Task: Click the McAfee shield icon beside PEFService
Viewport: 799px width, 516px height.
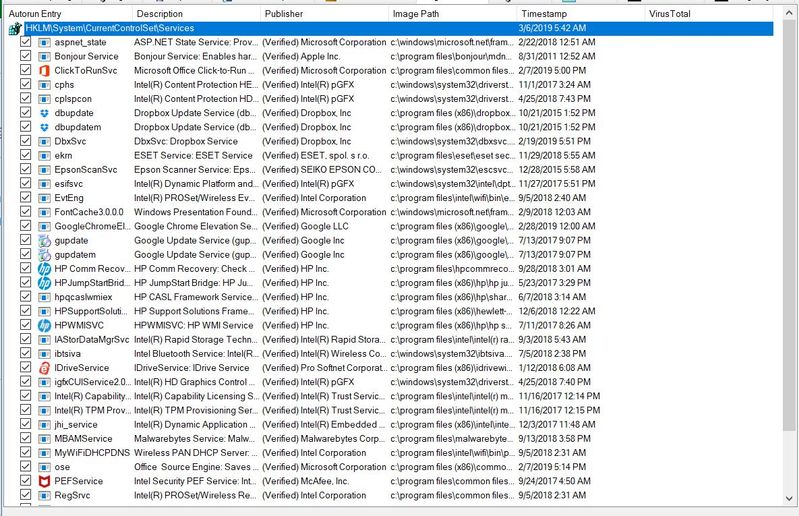Action: coord(44,481)
